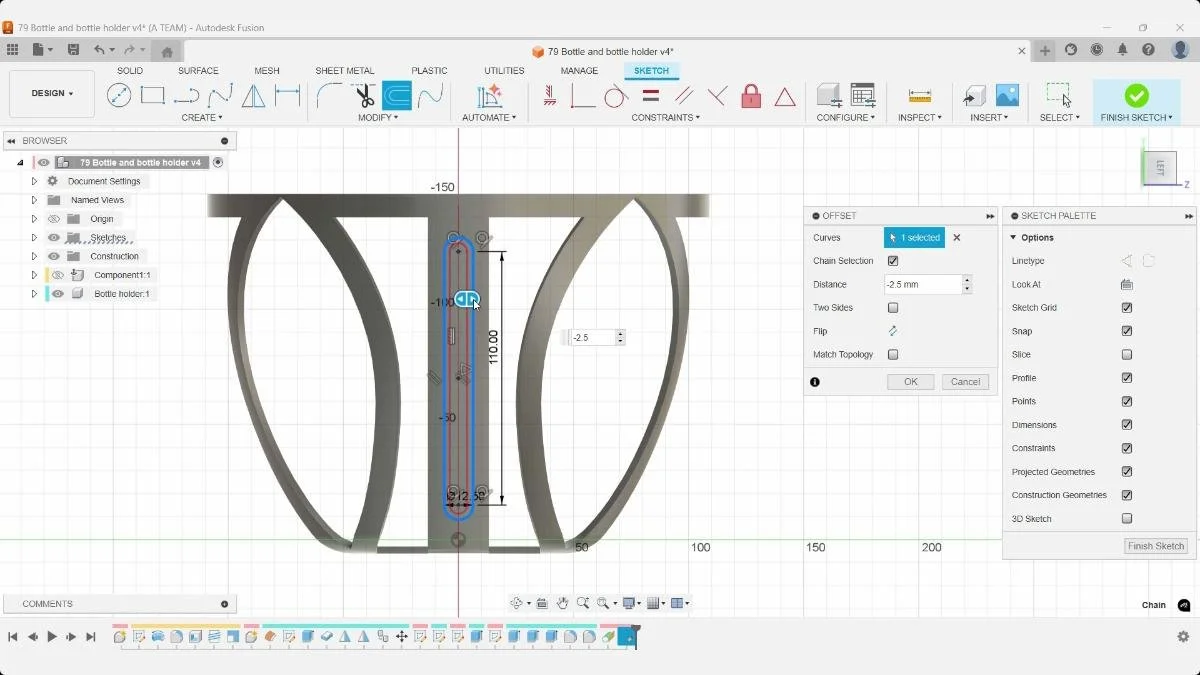Open the INSPECT dropdown menu
Image resolution: width=1200 pixels, height=675 pixels.
920,118
